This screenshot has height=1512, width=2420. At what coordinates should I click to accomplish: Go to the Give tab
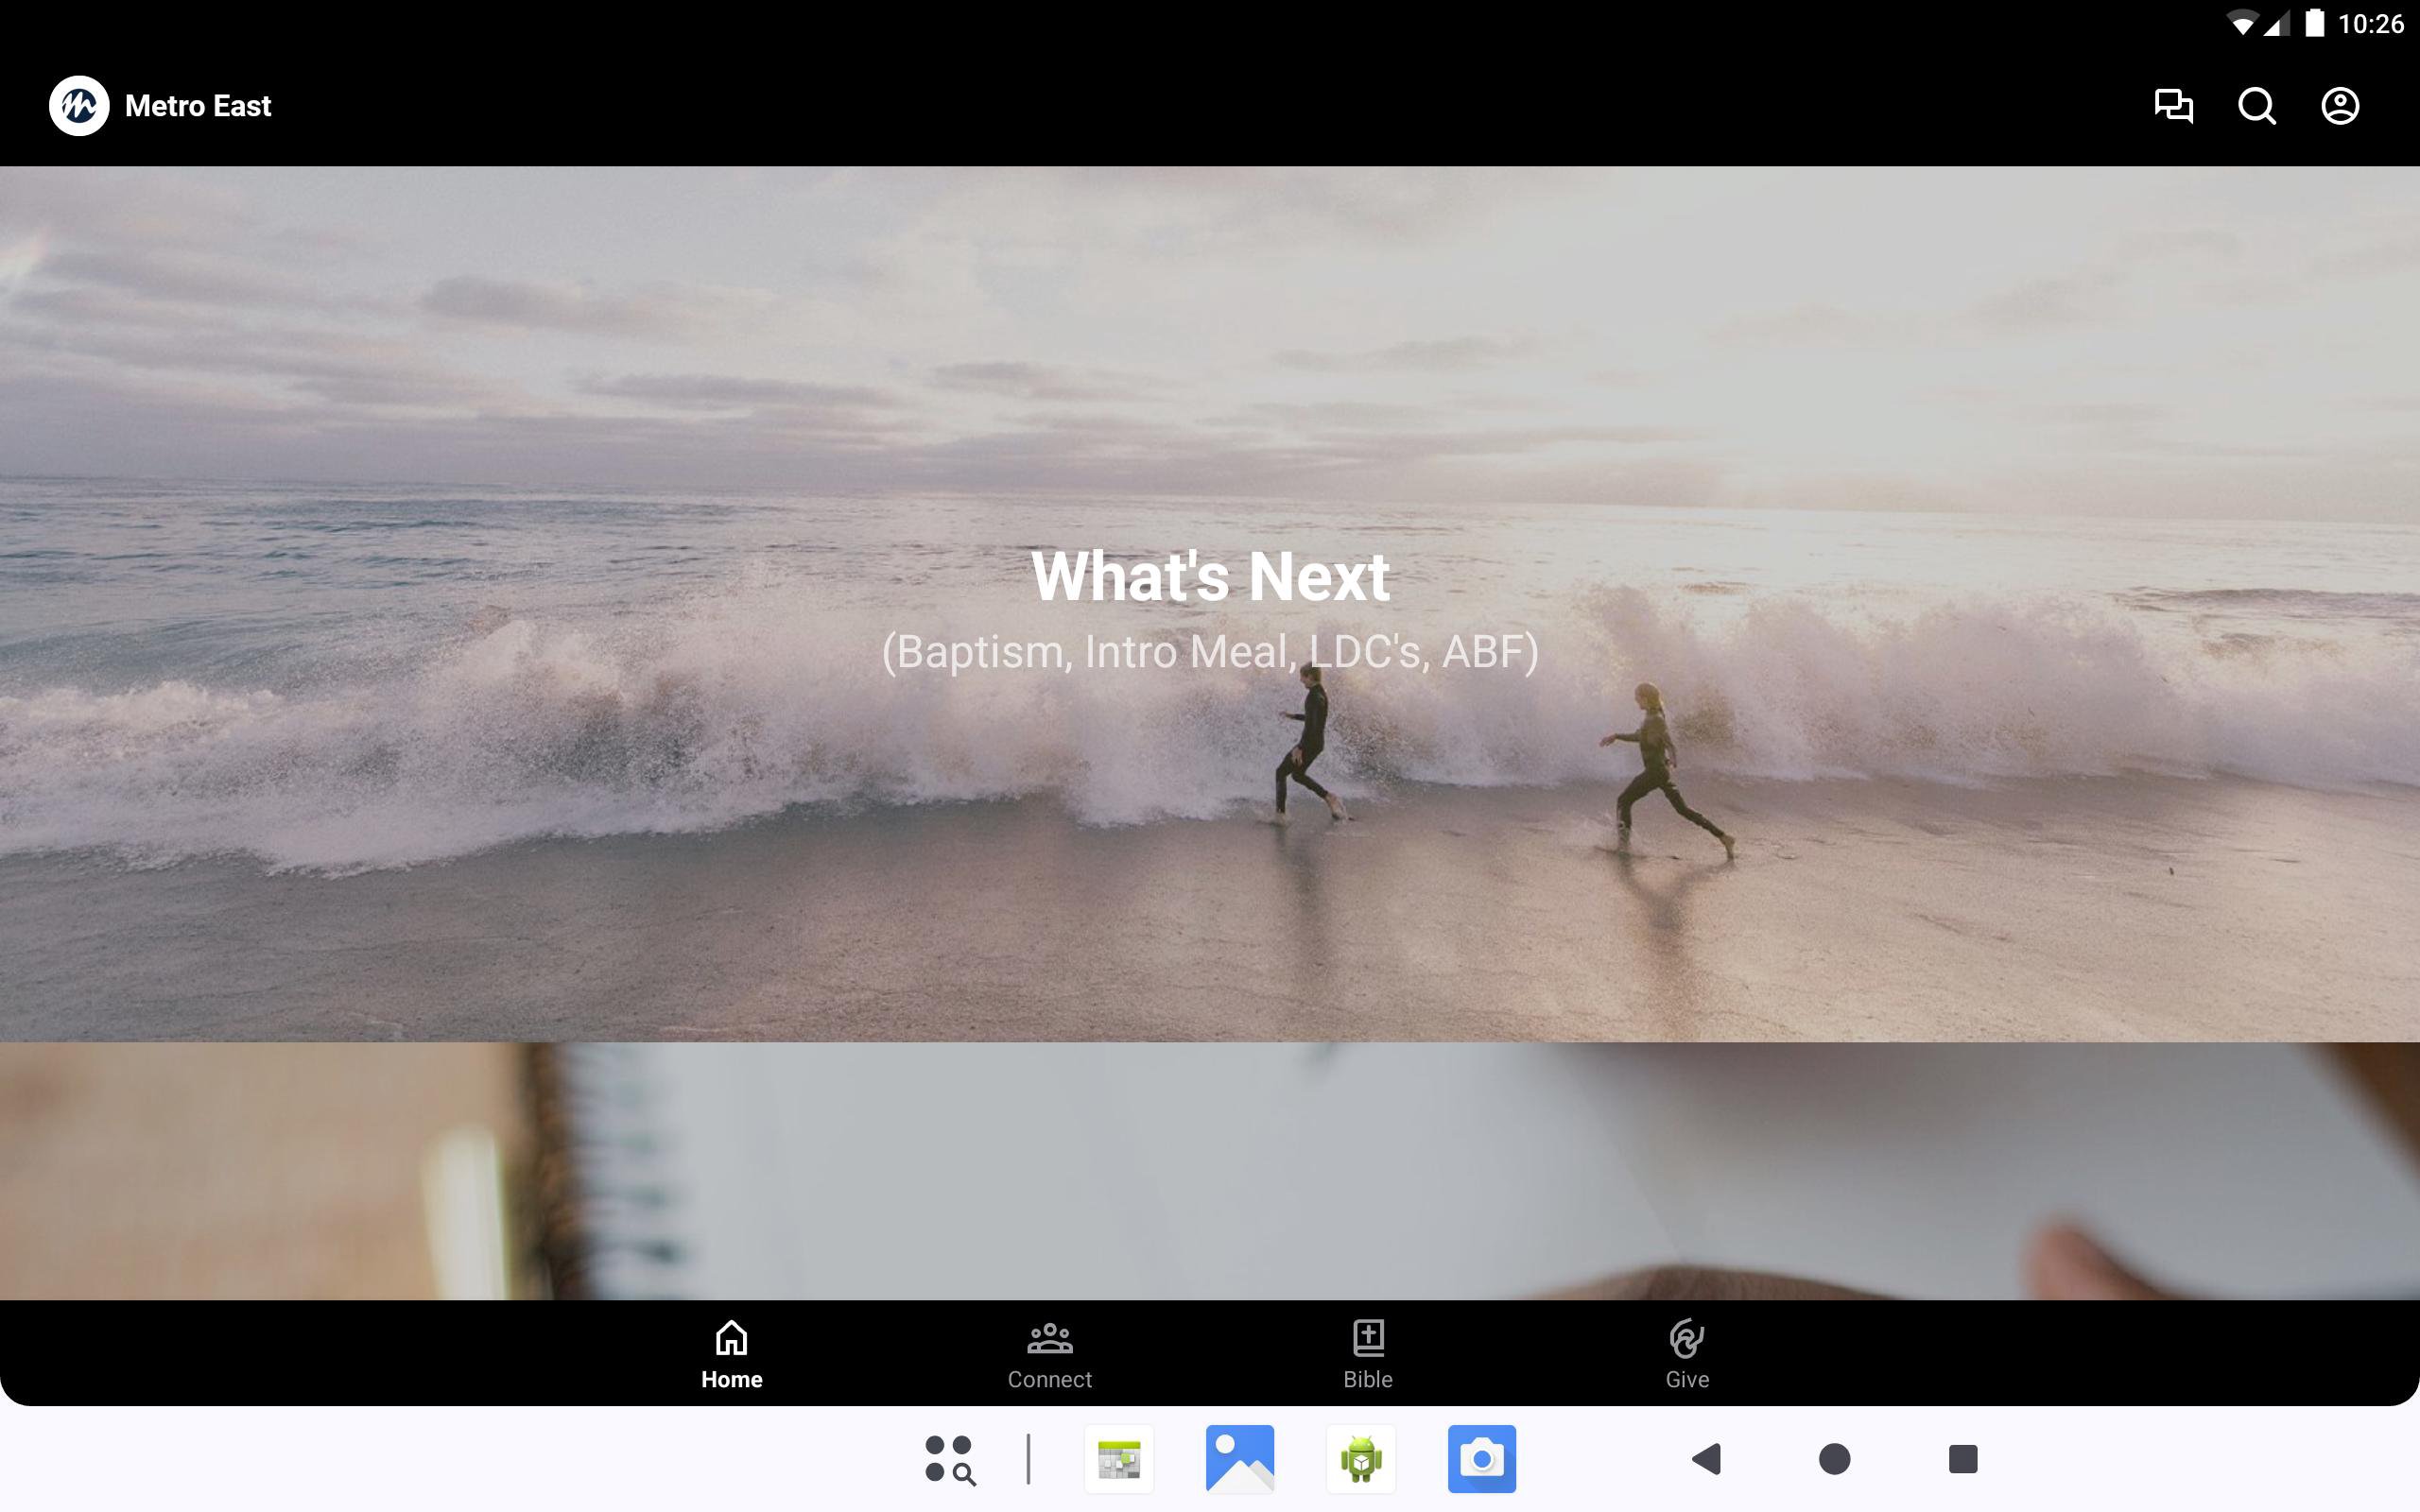(x=1686, y=1353)
